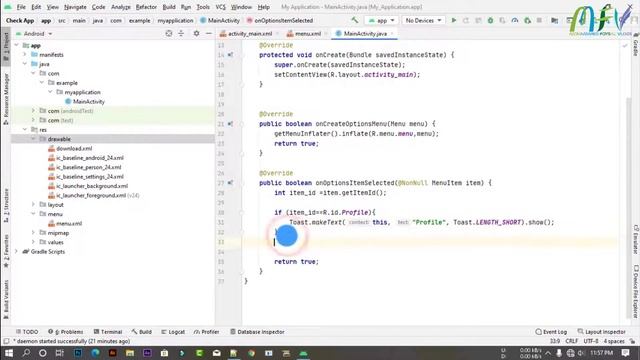Open the Problems tool window
The height and width of the screenshot is (360, 640).
tap(66, 332)
